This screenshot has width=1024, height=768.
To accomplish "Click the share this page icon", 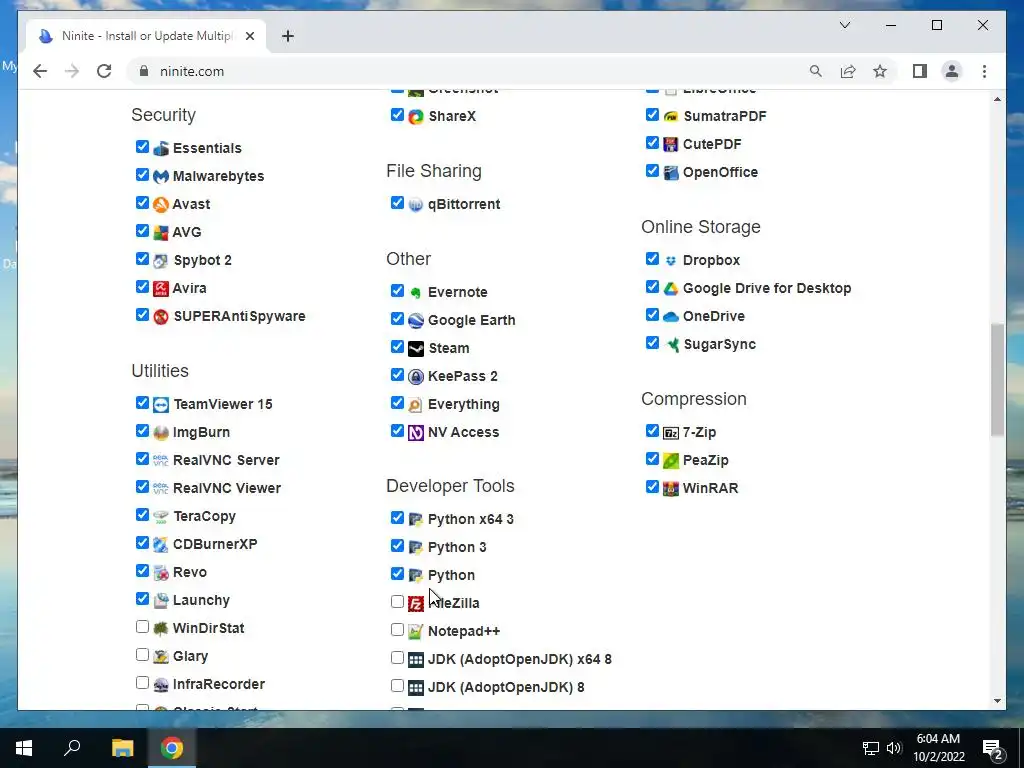I will click(x=848, y=71).
